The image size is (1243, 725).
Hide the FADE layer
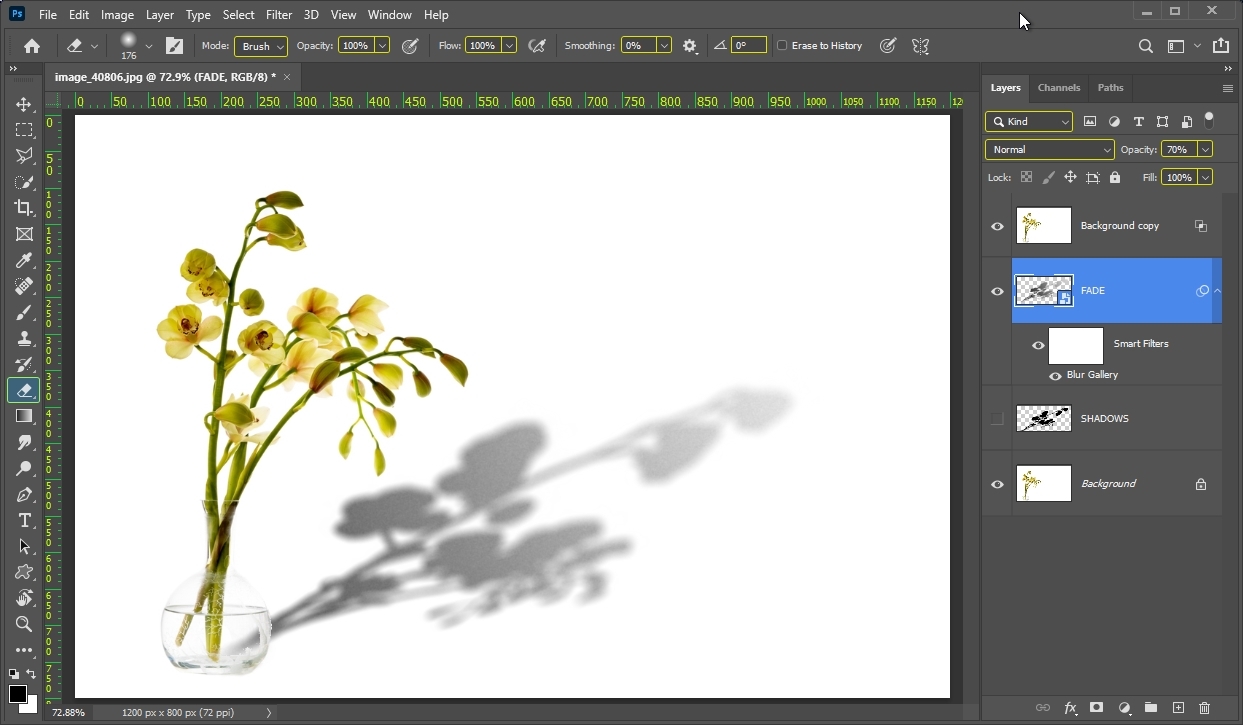pyautogui.click(x=997, y=291)
